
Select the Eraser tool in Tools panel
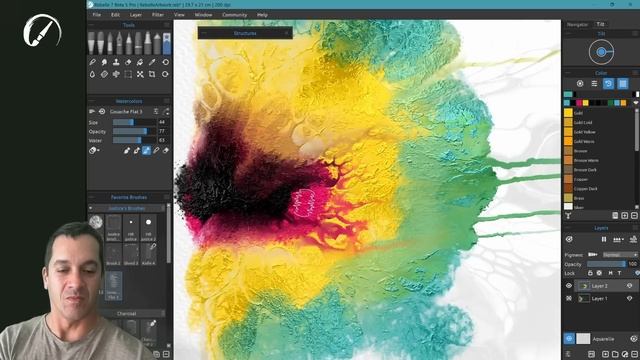tap(128, 62)
